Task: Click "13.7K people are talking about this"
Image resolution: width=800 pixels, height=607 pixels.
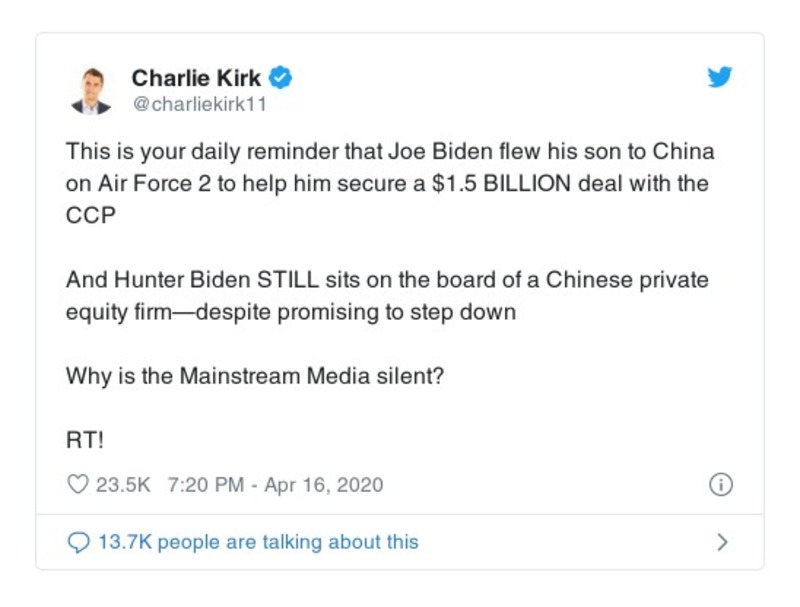Action: click(x=257, y=542)
